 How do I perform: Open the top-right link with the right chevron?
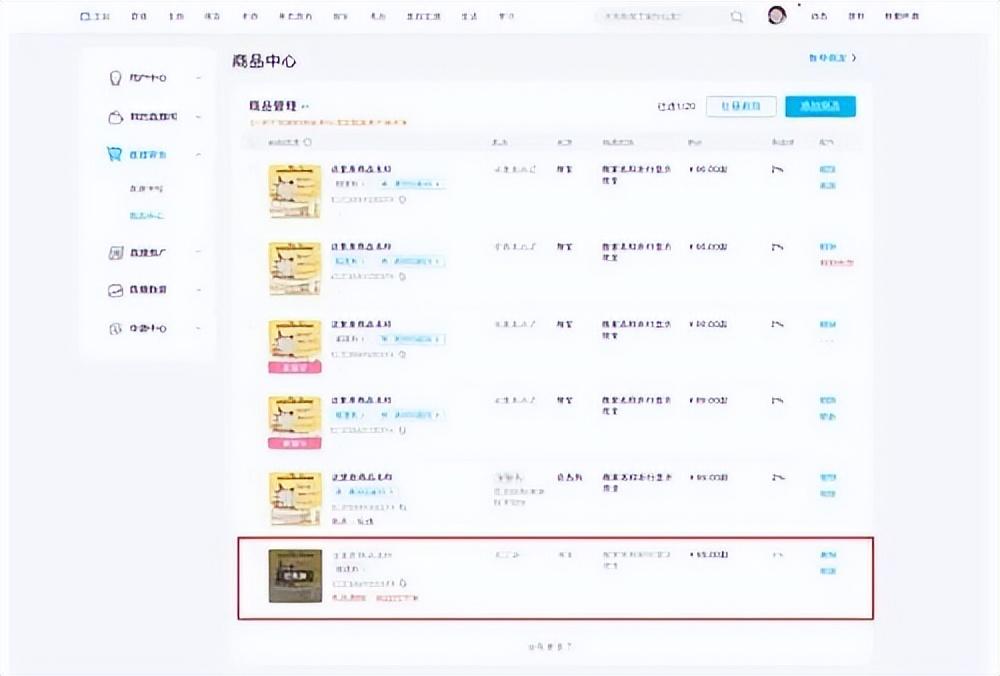coord(832,58)
